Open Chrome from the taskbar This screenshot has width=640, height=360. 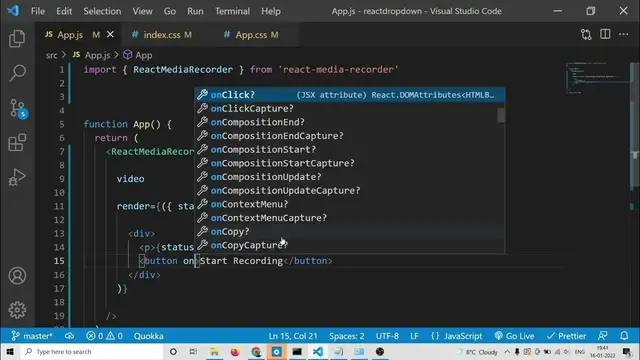pyautogui.click(x=256, y=351)
